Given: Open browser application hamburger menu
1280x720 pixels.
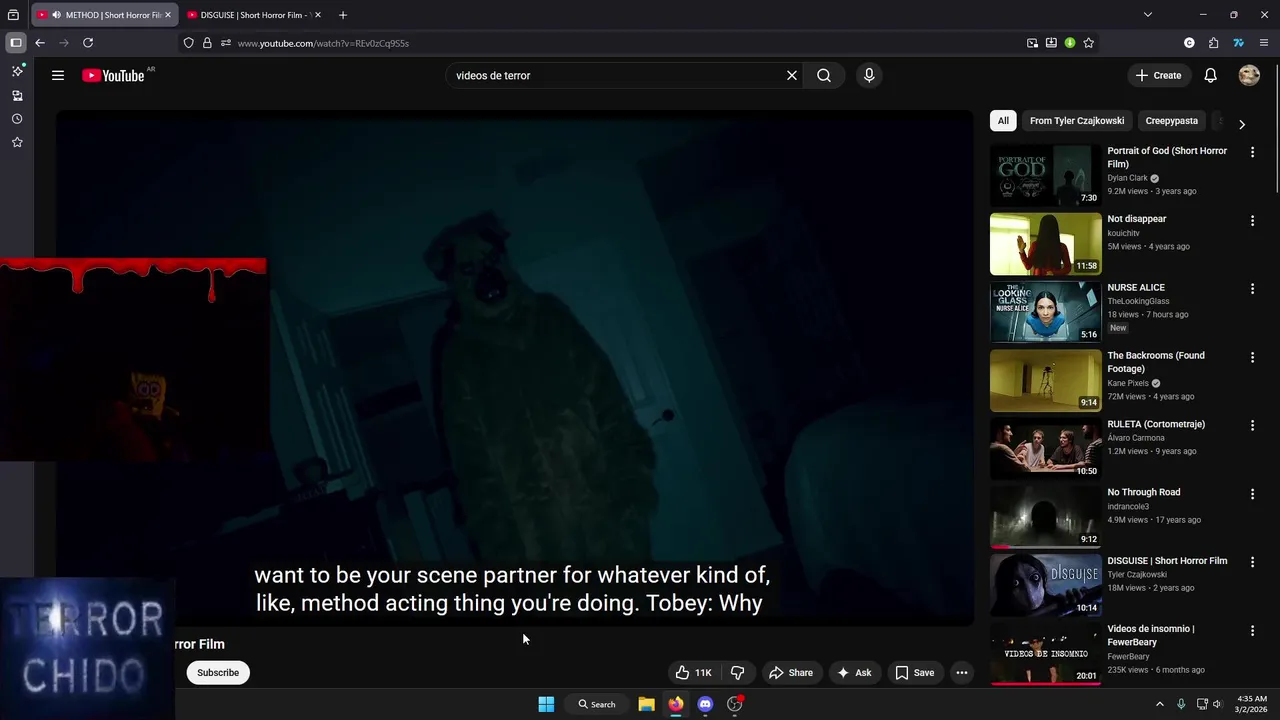Looking at the screenshot, I should coord(1264,43).
